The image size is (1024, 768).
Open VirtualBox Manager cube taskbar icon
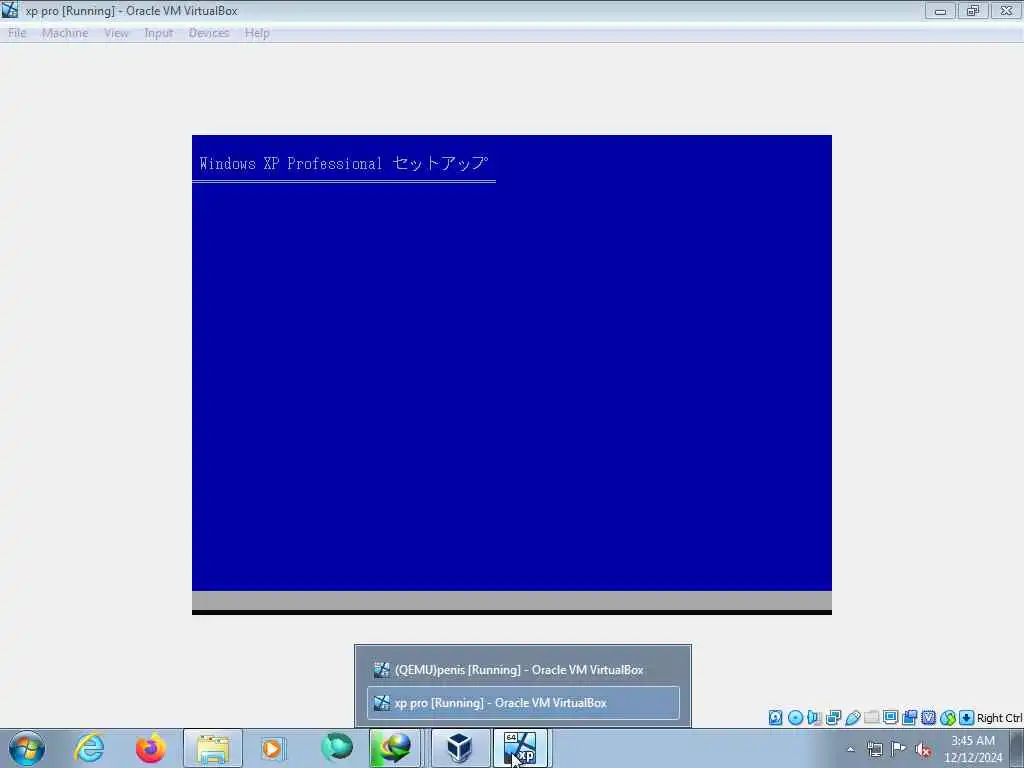click(460, 748)
